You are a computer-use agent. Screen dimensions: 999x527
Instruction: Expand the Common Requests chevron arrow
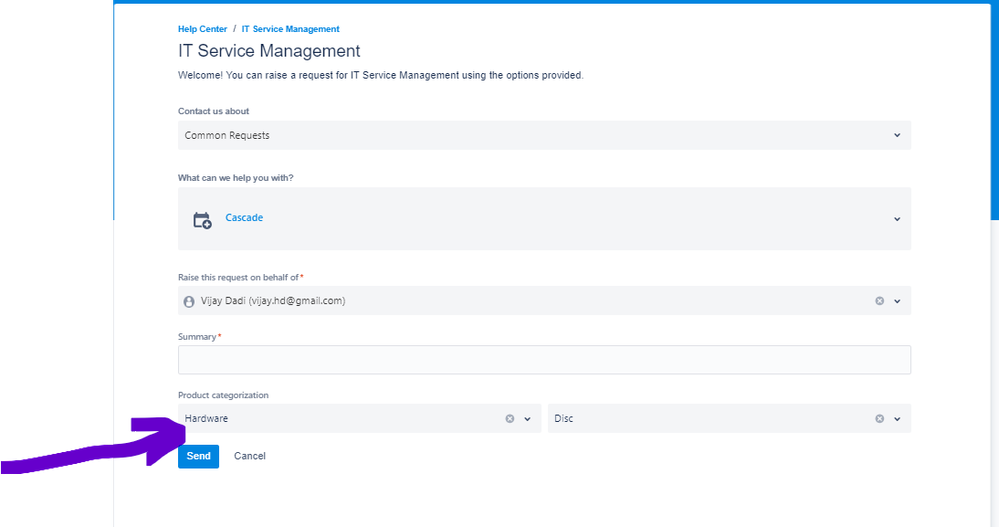897,135
